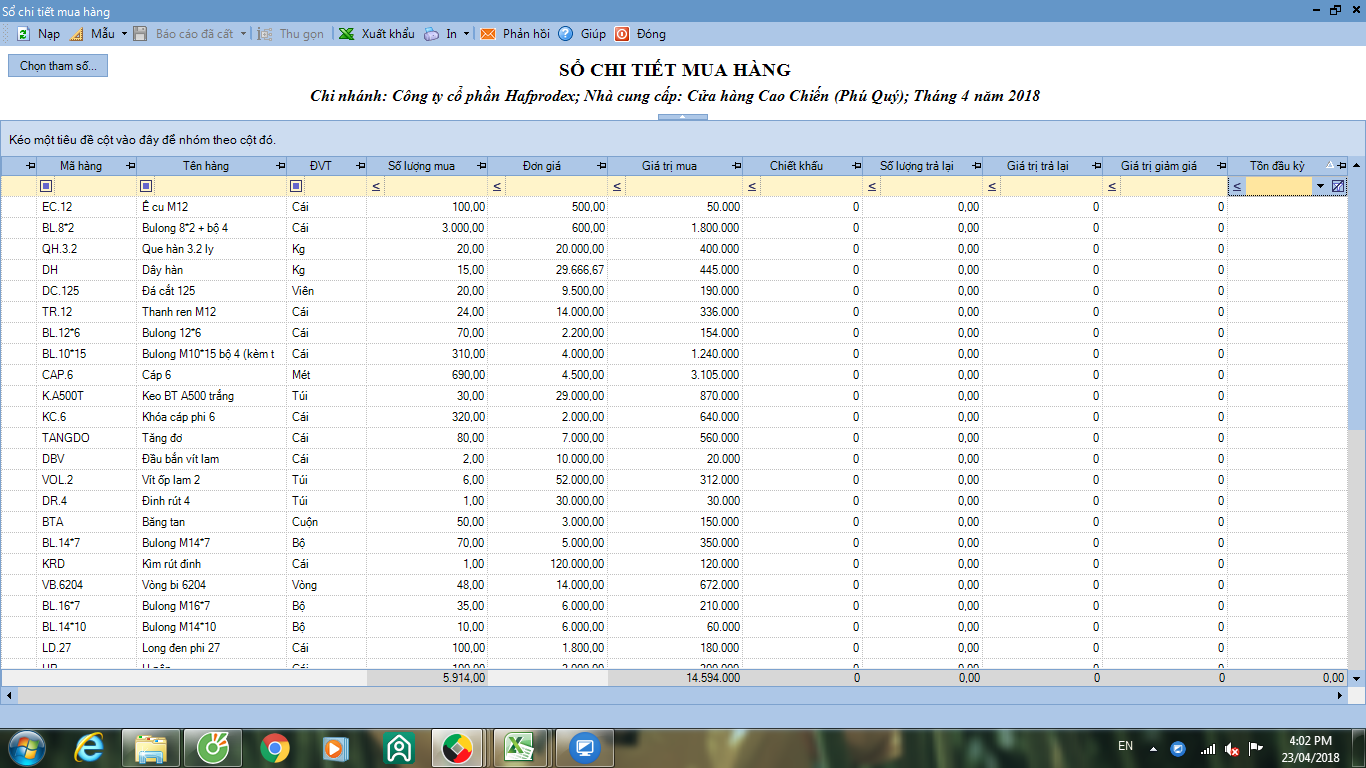This screenshot has width=1366, height=768.
Task: Reload data with the Nạp icon
Action: [x=23, y=33]
